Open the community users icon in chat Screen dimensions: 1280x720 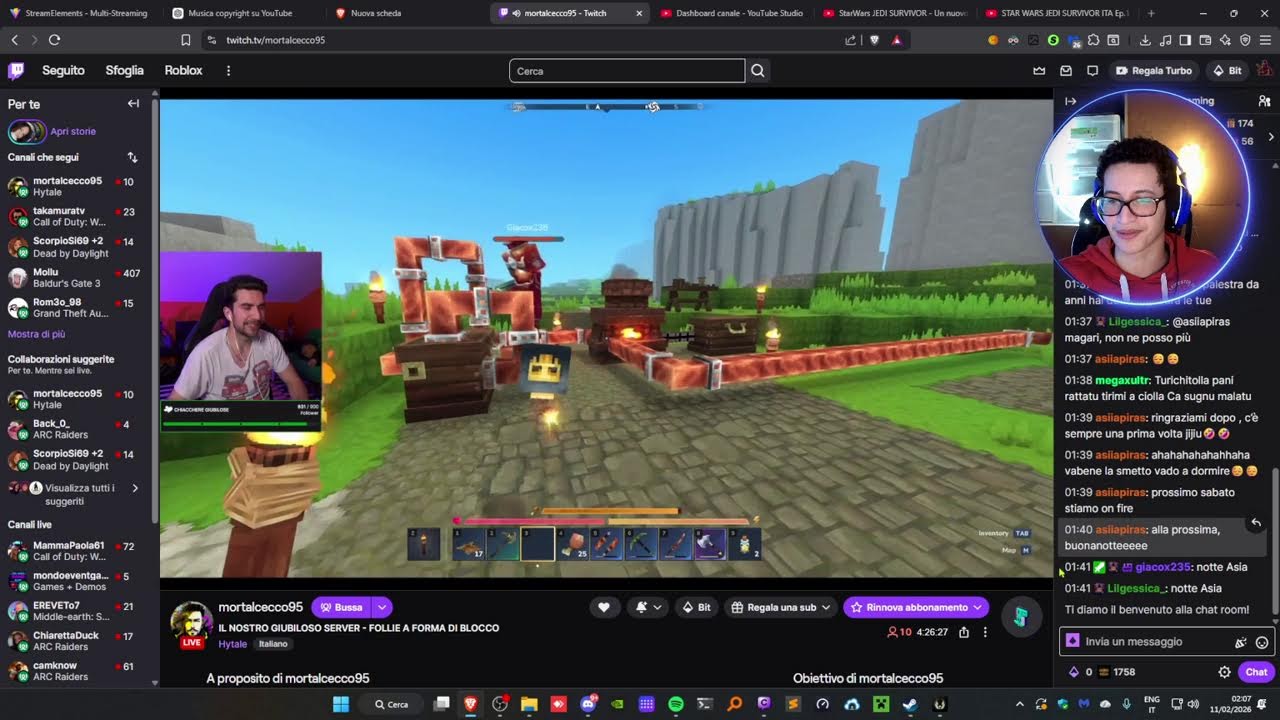click(x=1264, y=101)
